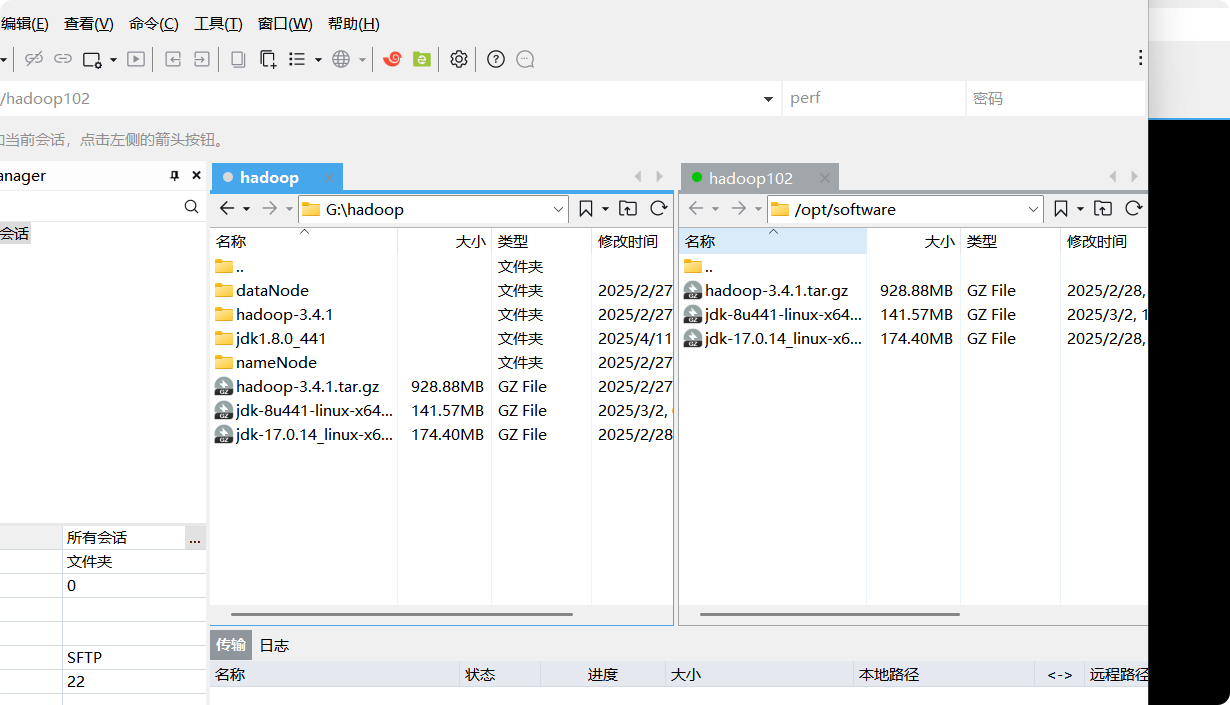Open the 窗口(W) menu
1230x705 pixels.
pyautogui.click(x=285, y=24)
